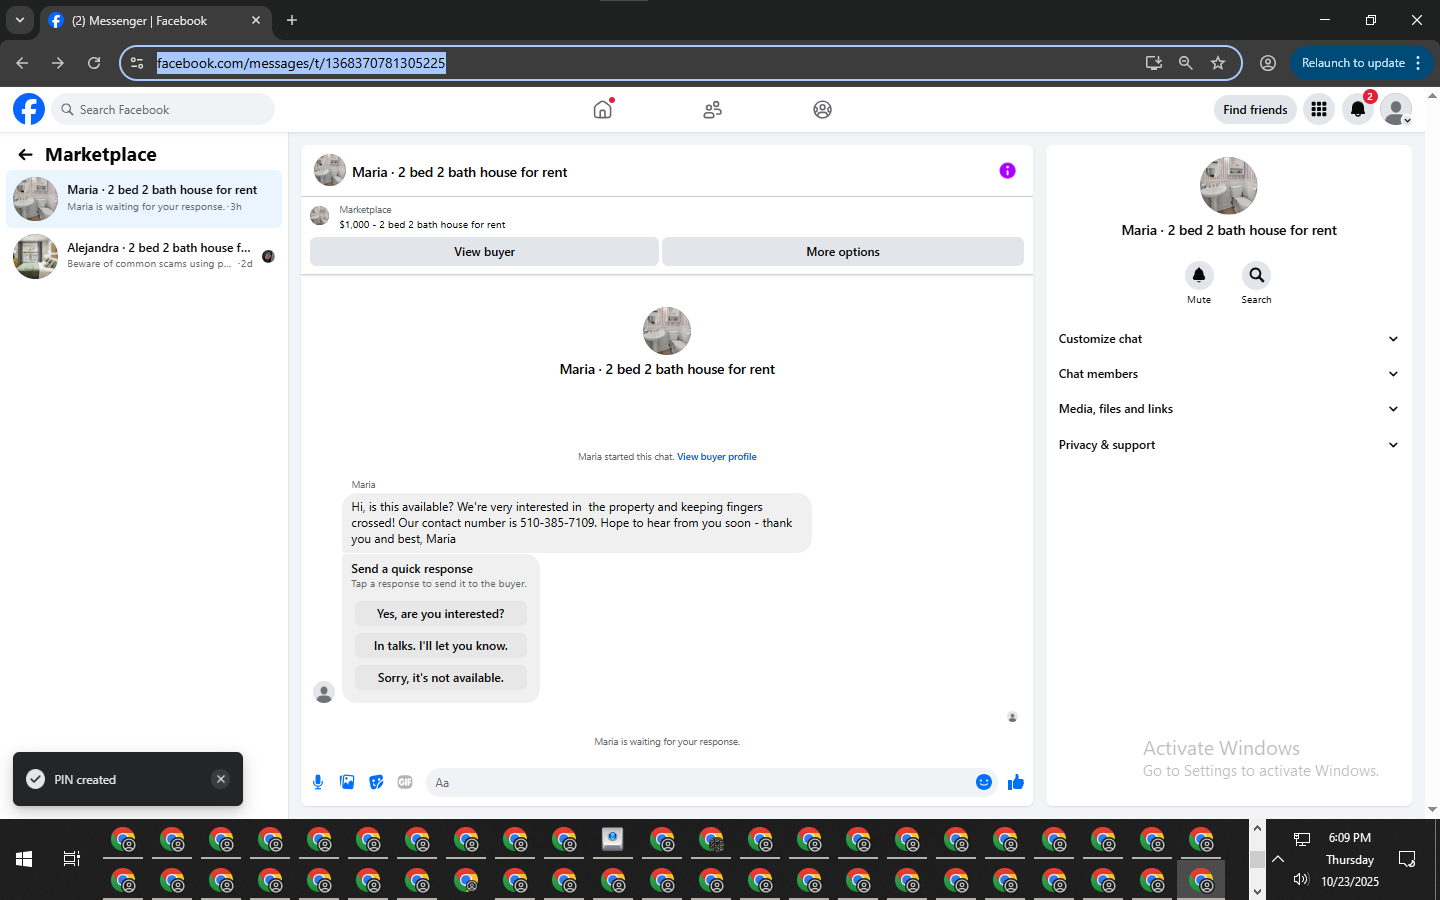Search in conversation using the magnifier icon
The width and height of the screenshot is (1440, 900).
[x=1256, y=274]
